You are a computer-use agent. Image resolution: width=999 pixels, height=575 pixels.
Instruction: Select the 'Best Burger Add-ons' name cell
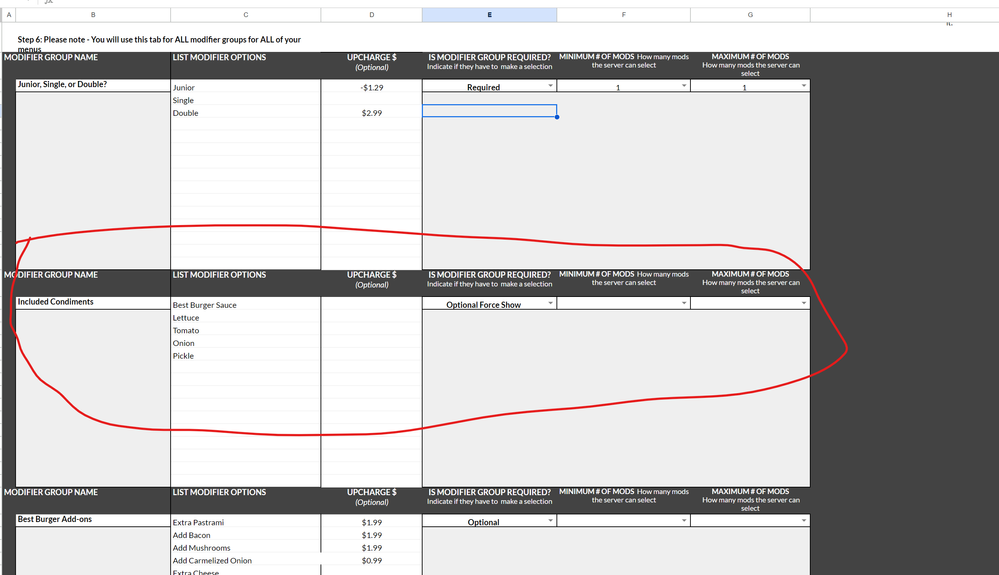(x=92, y=520)
